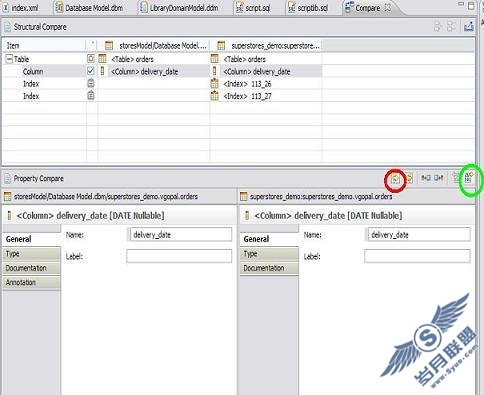Click the Copy from Left to Right icon

pos(395,179)
